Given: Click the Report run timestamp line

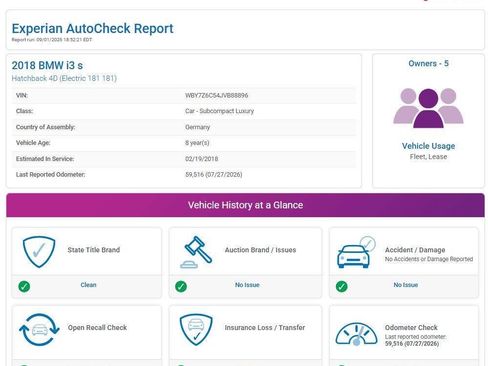Looking at the screenshot, I should pos(52,40).
